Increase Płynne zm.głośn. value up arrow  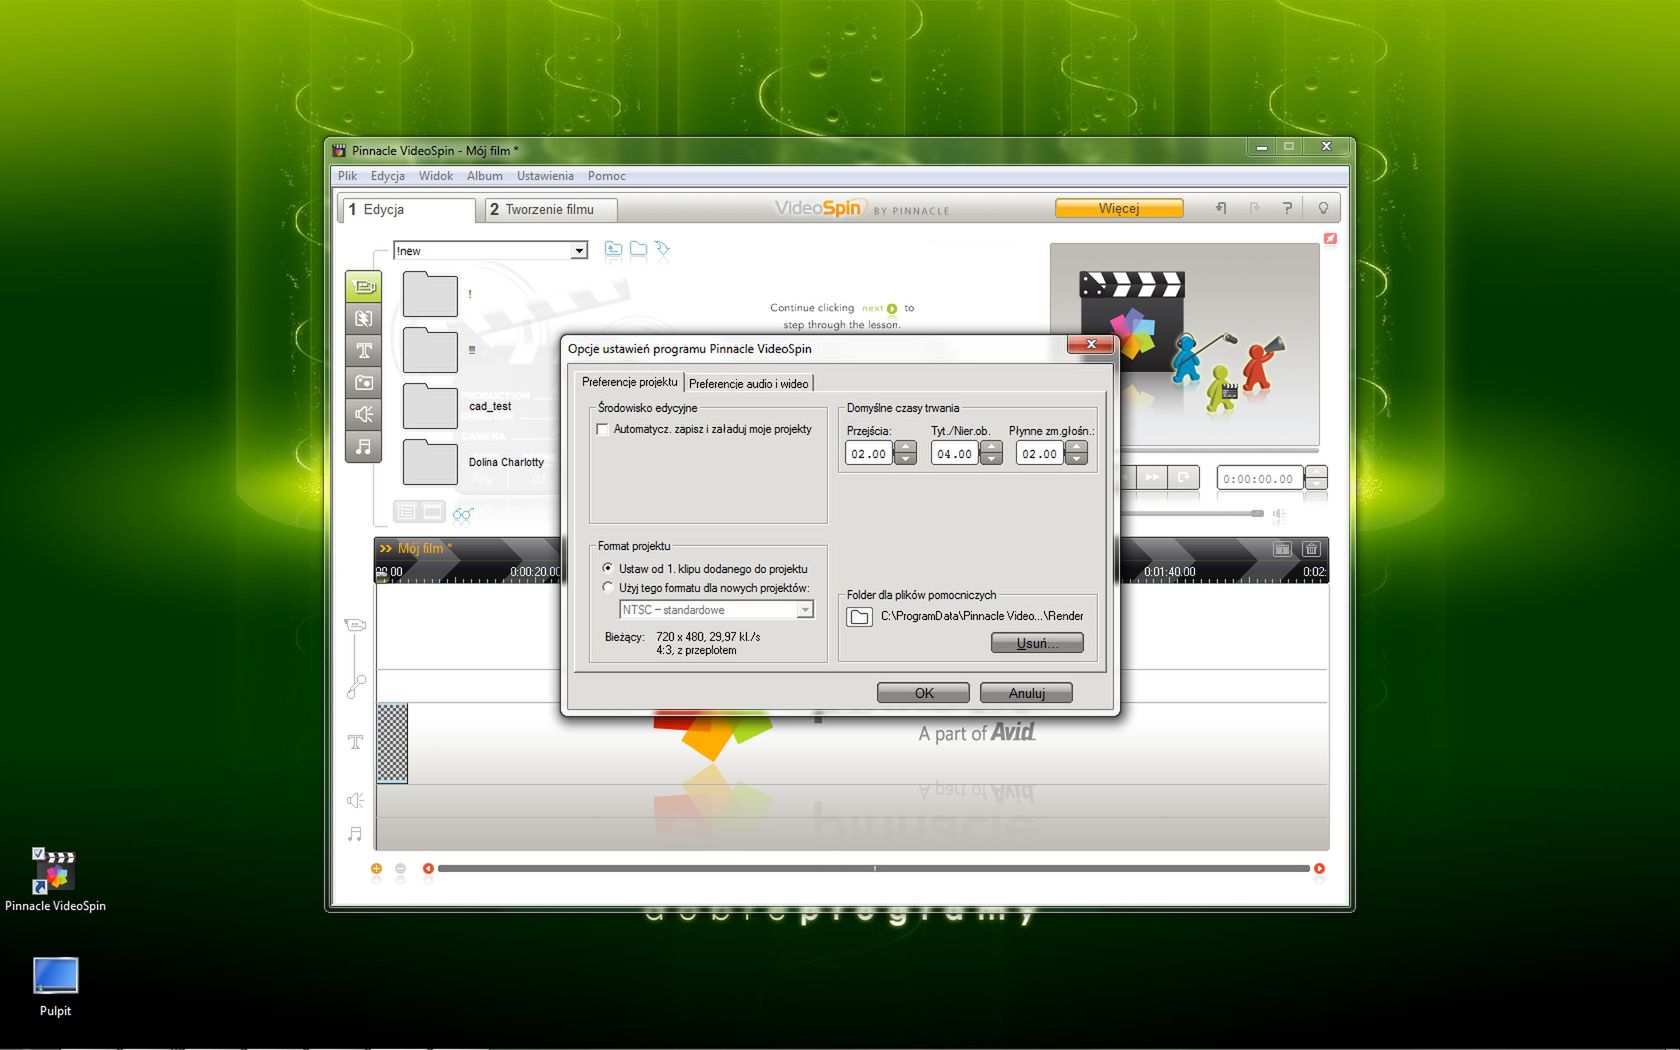(1076, 447)
